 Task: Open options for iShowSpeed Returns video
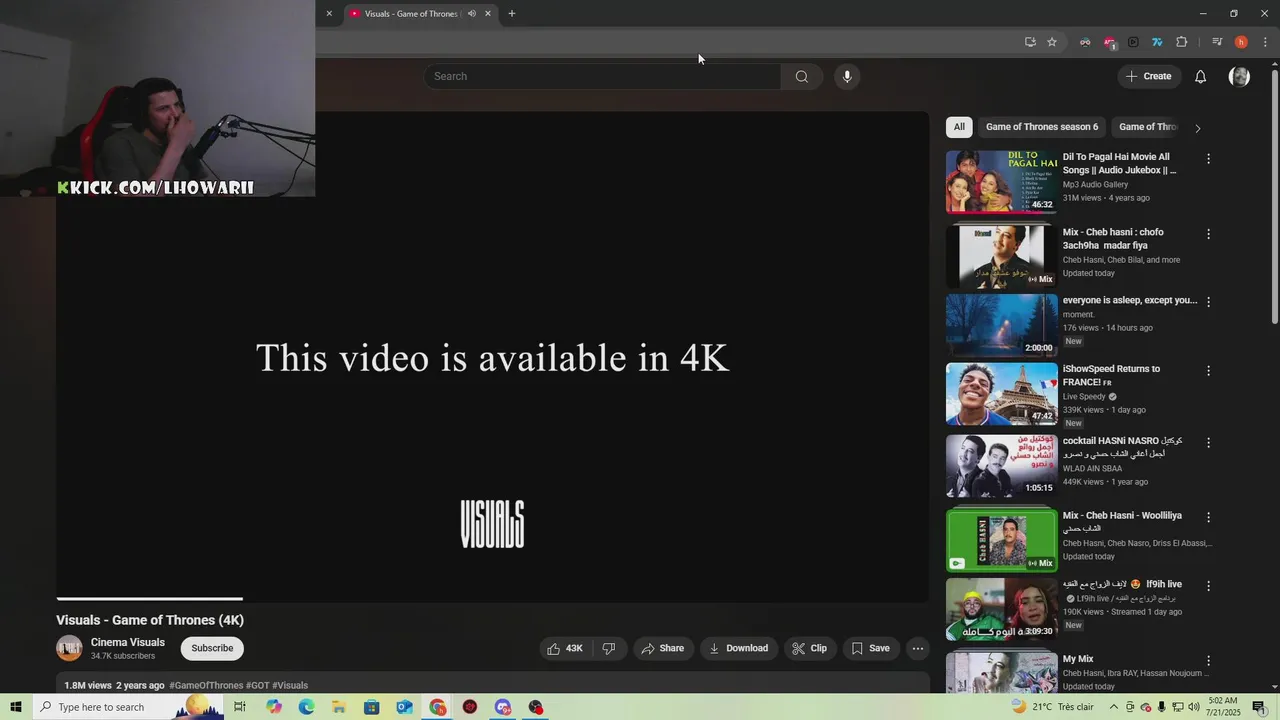[1208, 371]
